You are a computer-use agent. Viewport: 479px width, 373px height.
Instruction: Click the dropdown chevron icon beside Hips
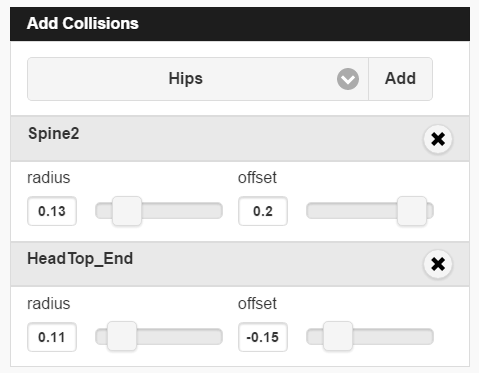click(348, 79)
